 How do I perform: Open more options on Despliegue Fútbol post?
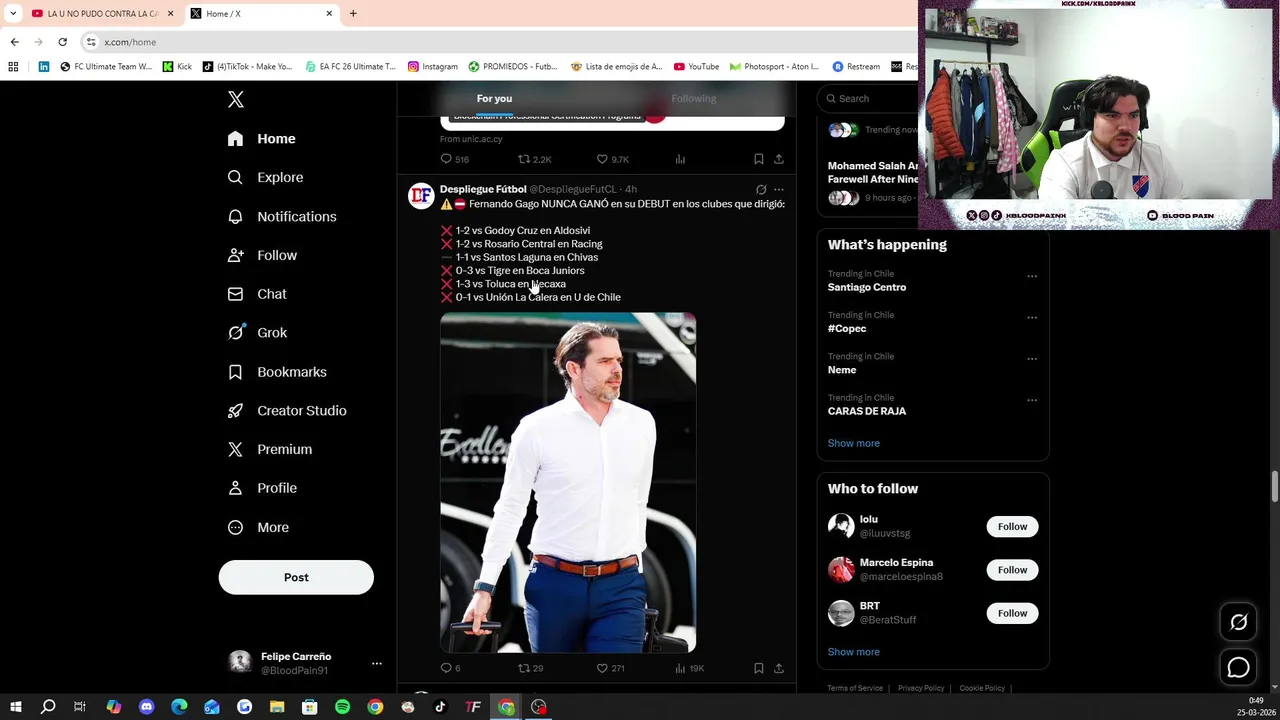(778, 189)
